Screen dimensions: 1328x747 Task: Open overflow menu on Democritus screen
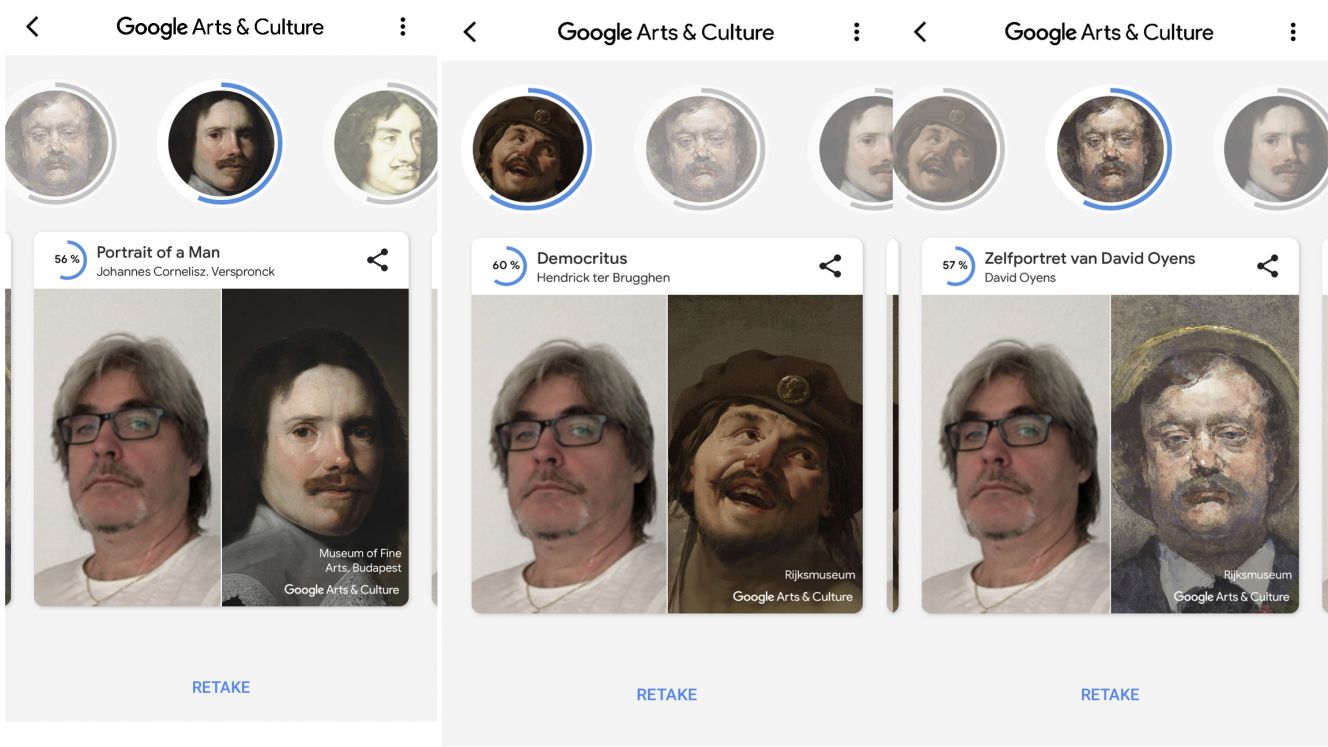(x=856, y=32)
